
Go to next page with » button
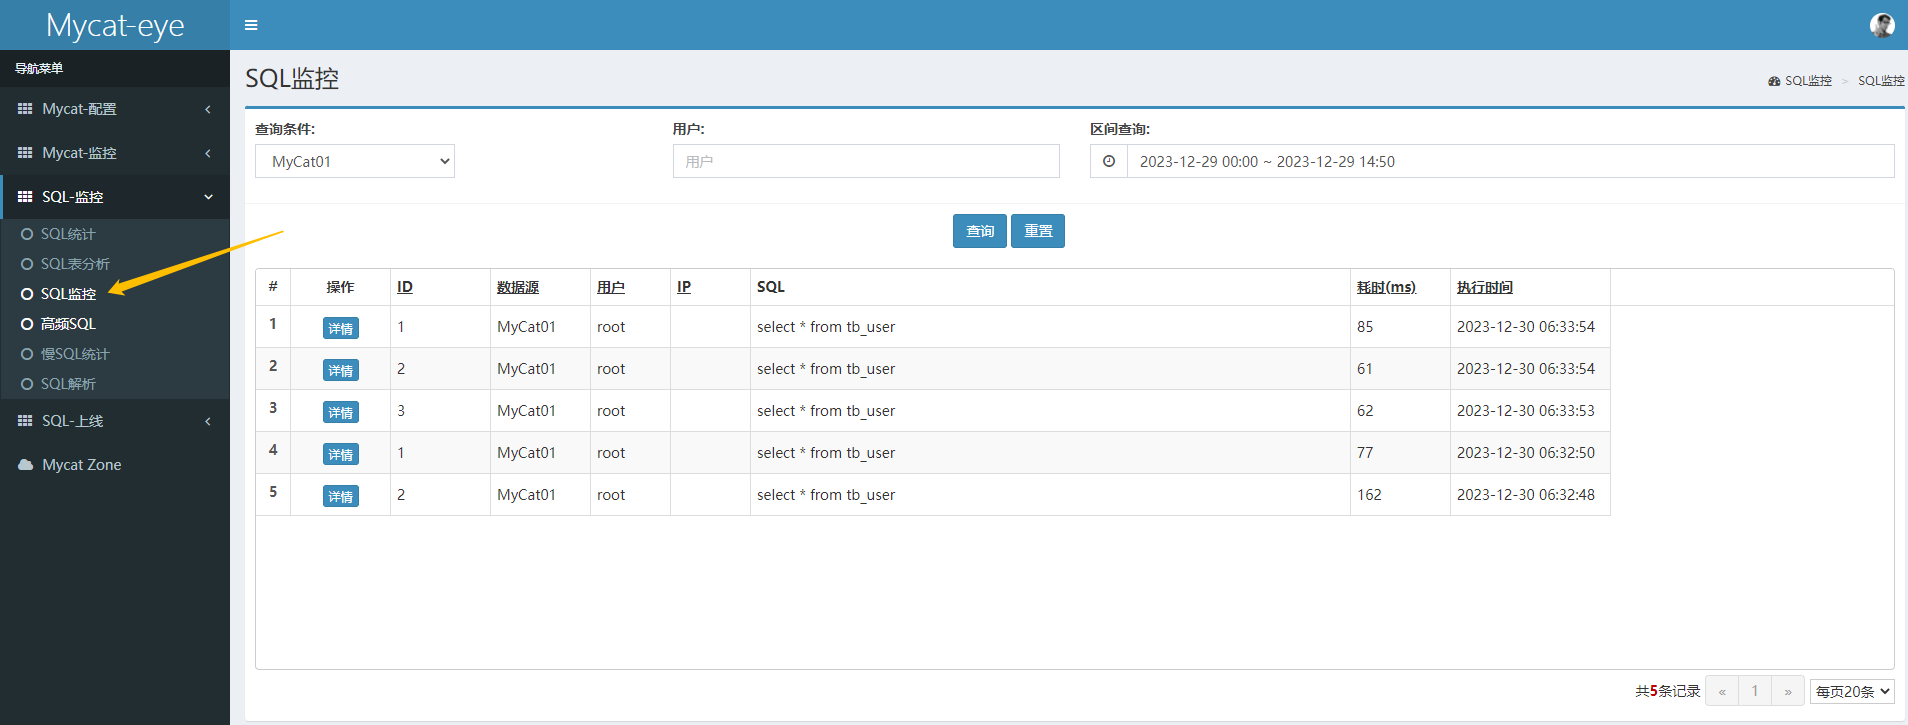pos(1788,691)
